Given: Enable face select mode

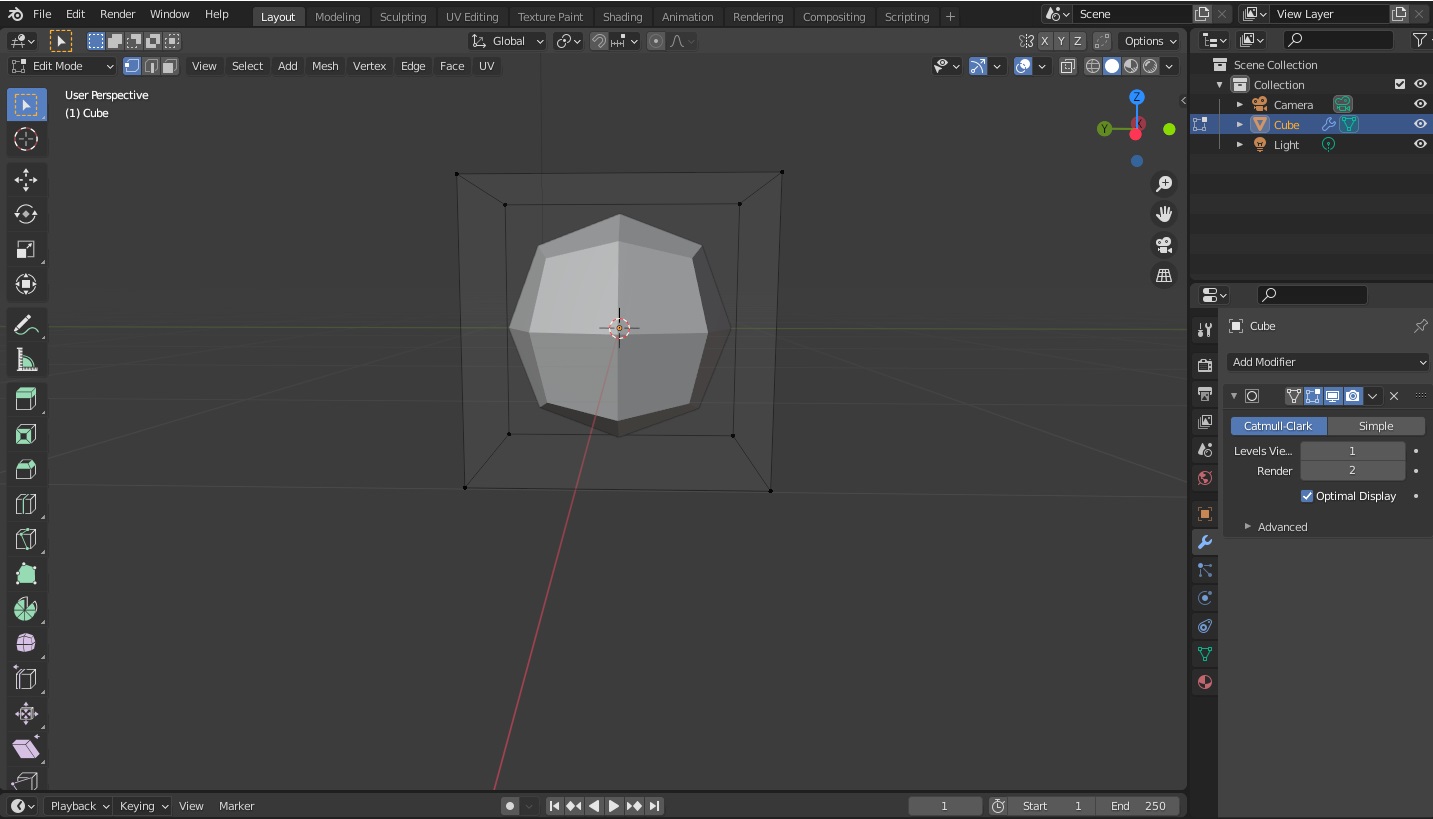Looking at the screenshot, I should [x=170, y=66].
